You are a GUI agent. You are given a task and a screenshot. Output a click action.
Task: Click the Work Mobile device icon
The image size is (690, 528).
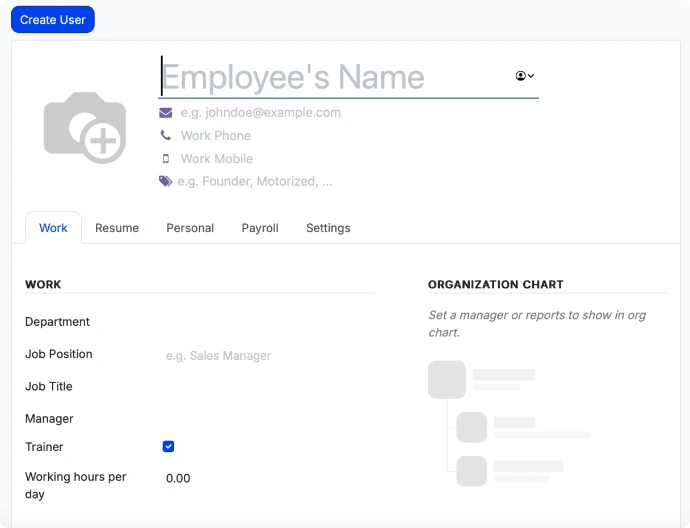(x=165, y=159)
